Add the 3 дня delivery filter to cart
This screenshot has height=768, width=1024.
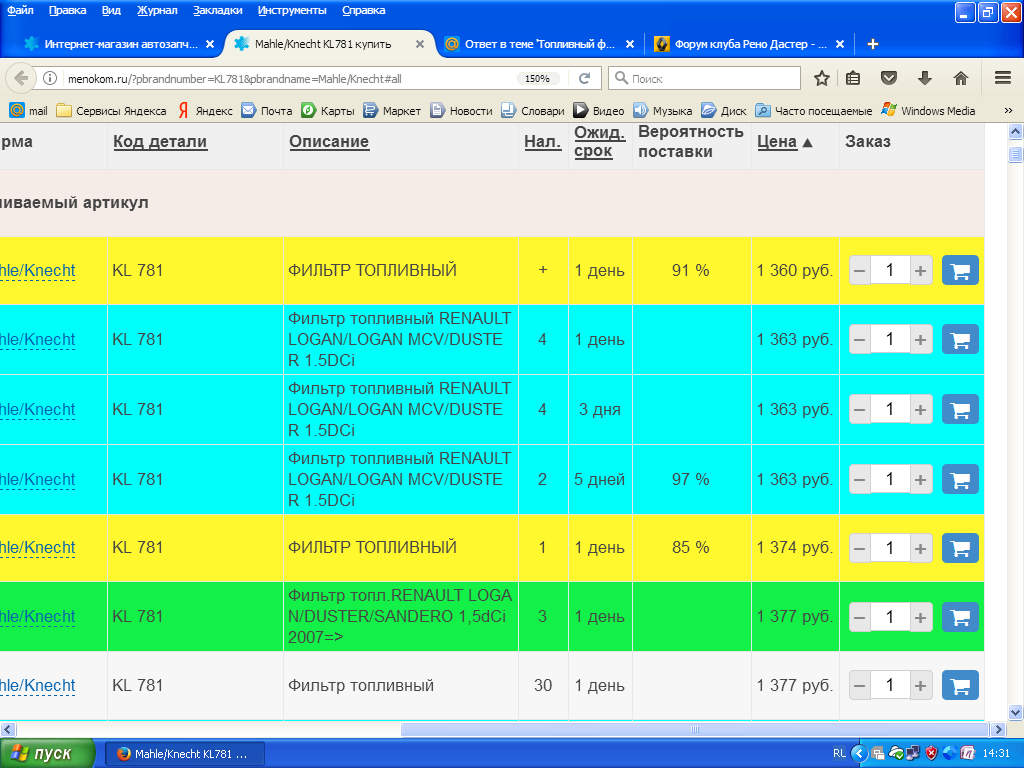click(960, 409)
